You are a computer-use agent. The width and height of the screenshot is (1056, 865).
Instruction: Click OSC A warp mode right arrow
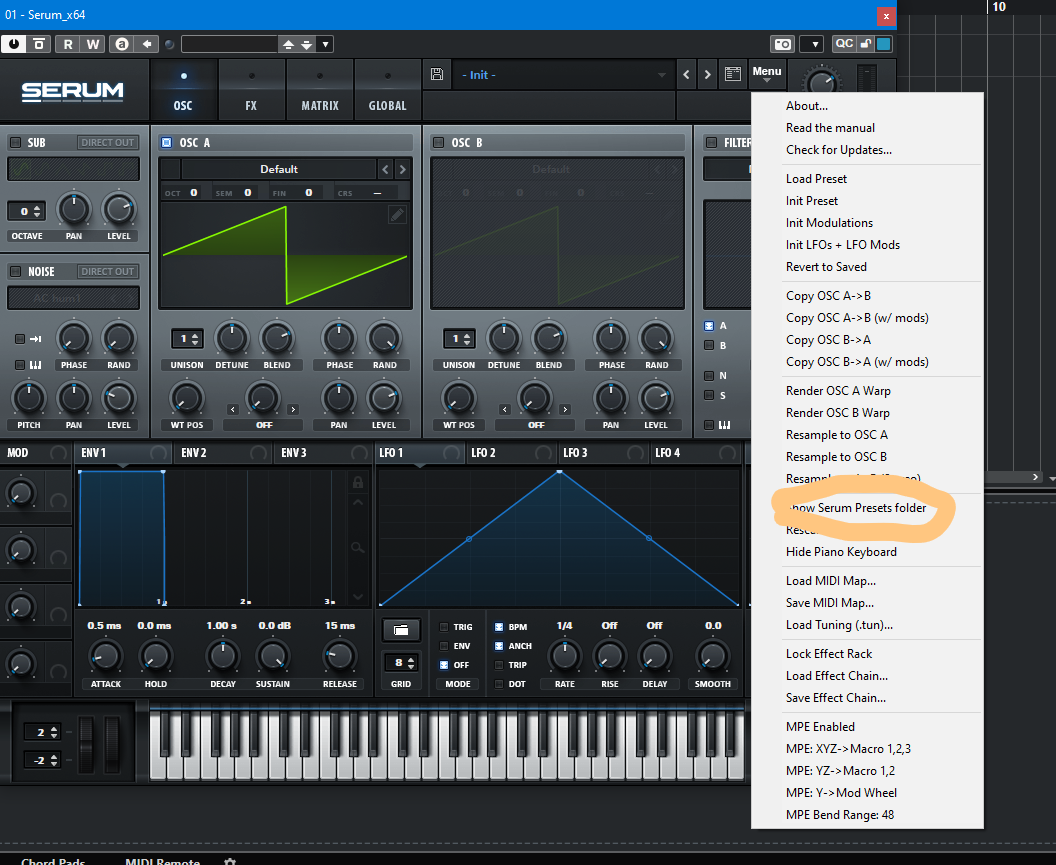point(293,410)
